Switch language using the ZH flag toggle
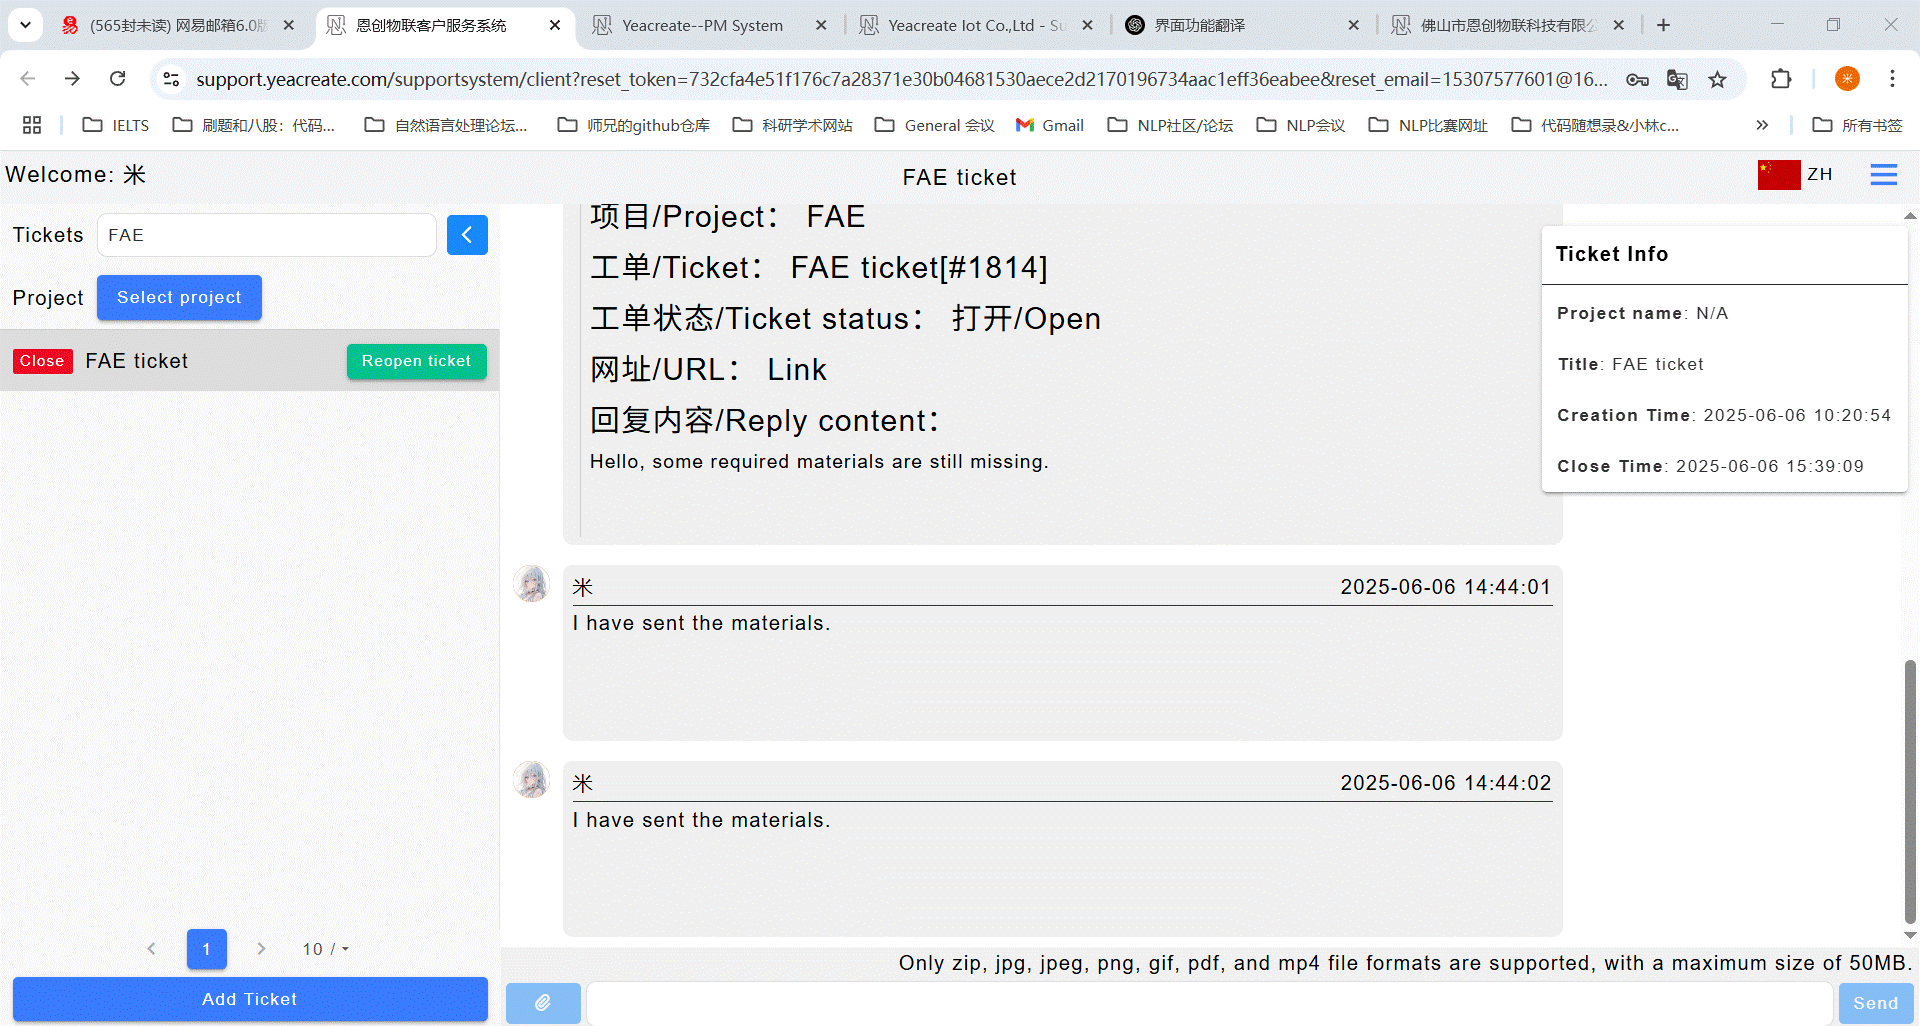Image resolution: width=1920 pixels, height=1026 pixels. click(x=1795, y=175)
